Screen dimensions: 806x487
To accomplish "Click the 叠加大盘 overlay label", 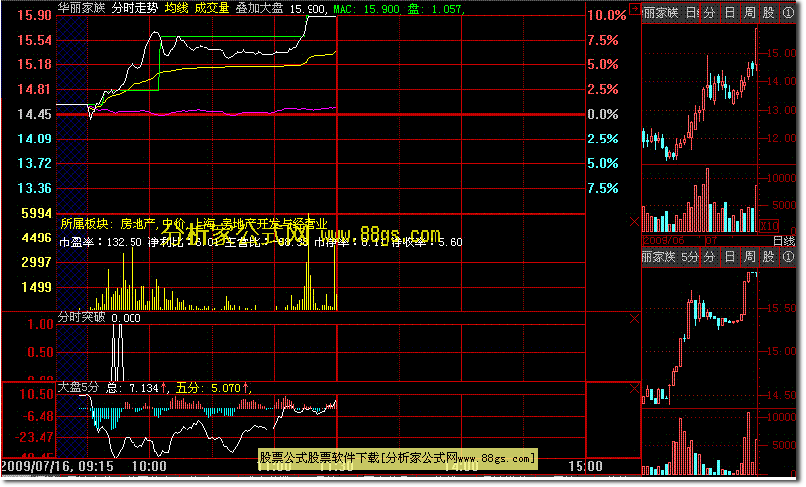I will click(260, 8).
